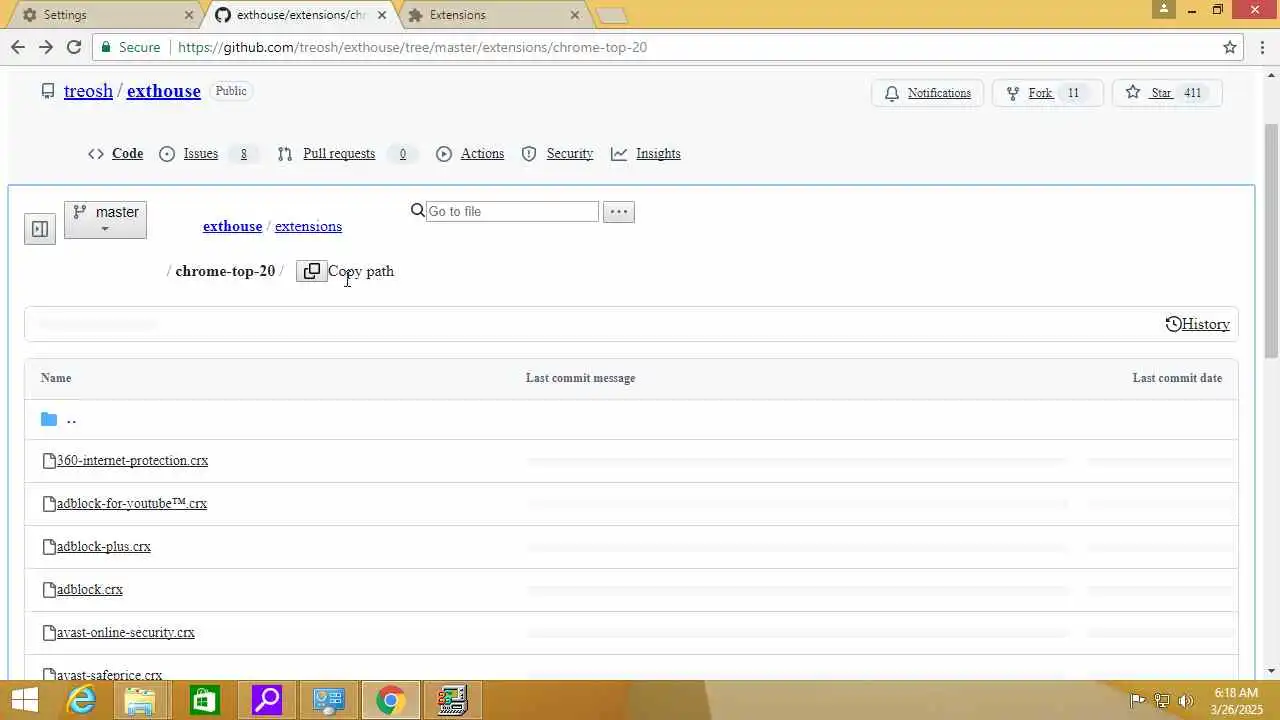Open the Actions tab

point(482,154)
